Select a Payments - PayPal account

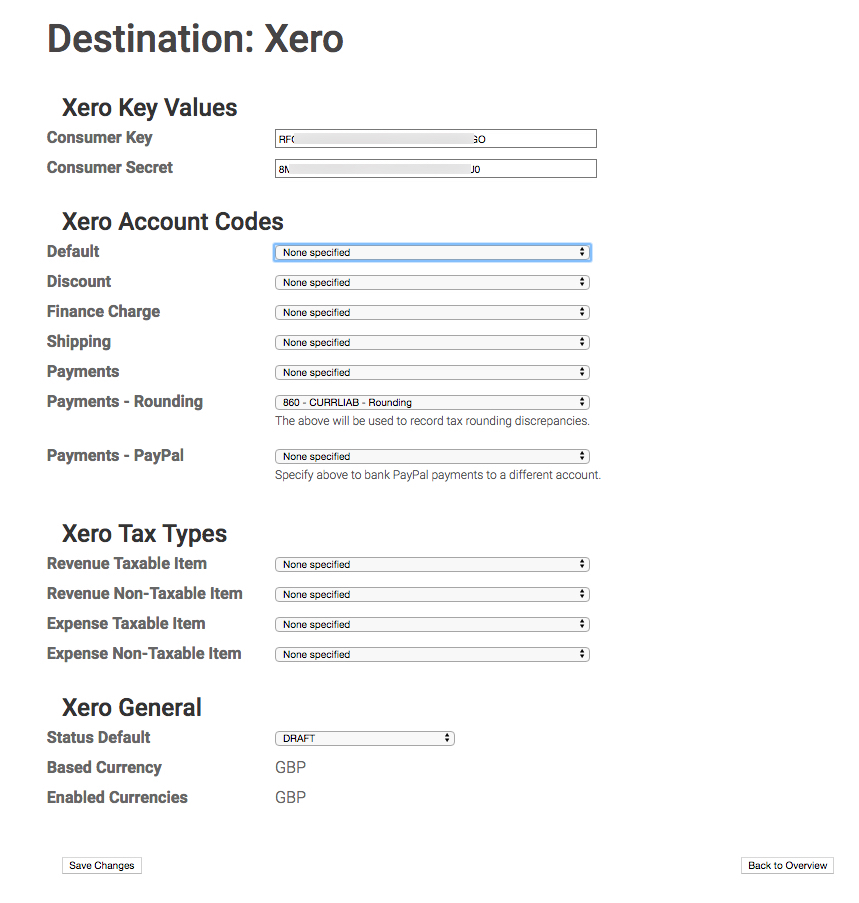432,456
